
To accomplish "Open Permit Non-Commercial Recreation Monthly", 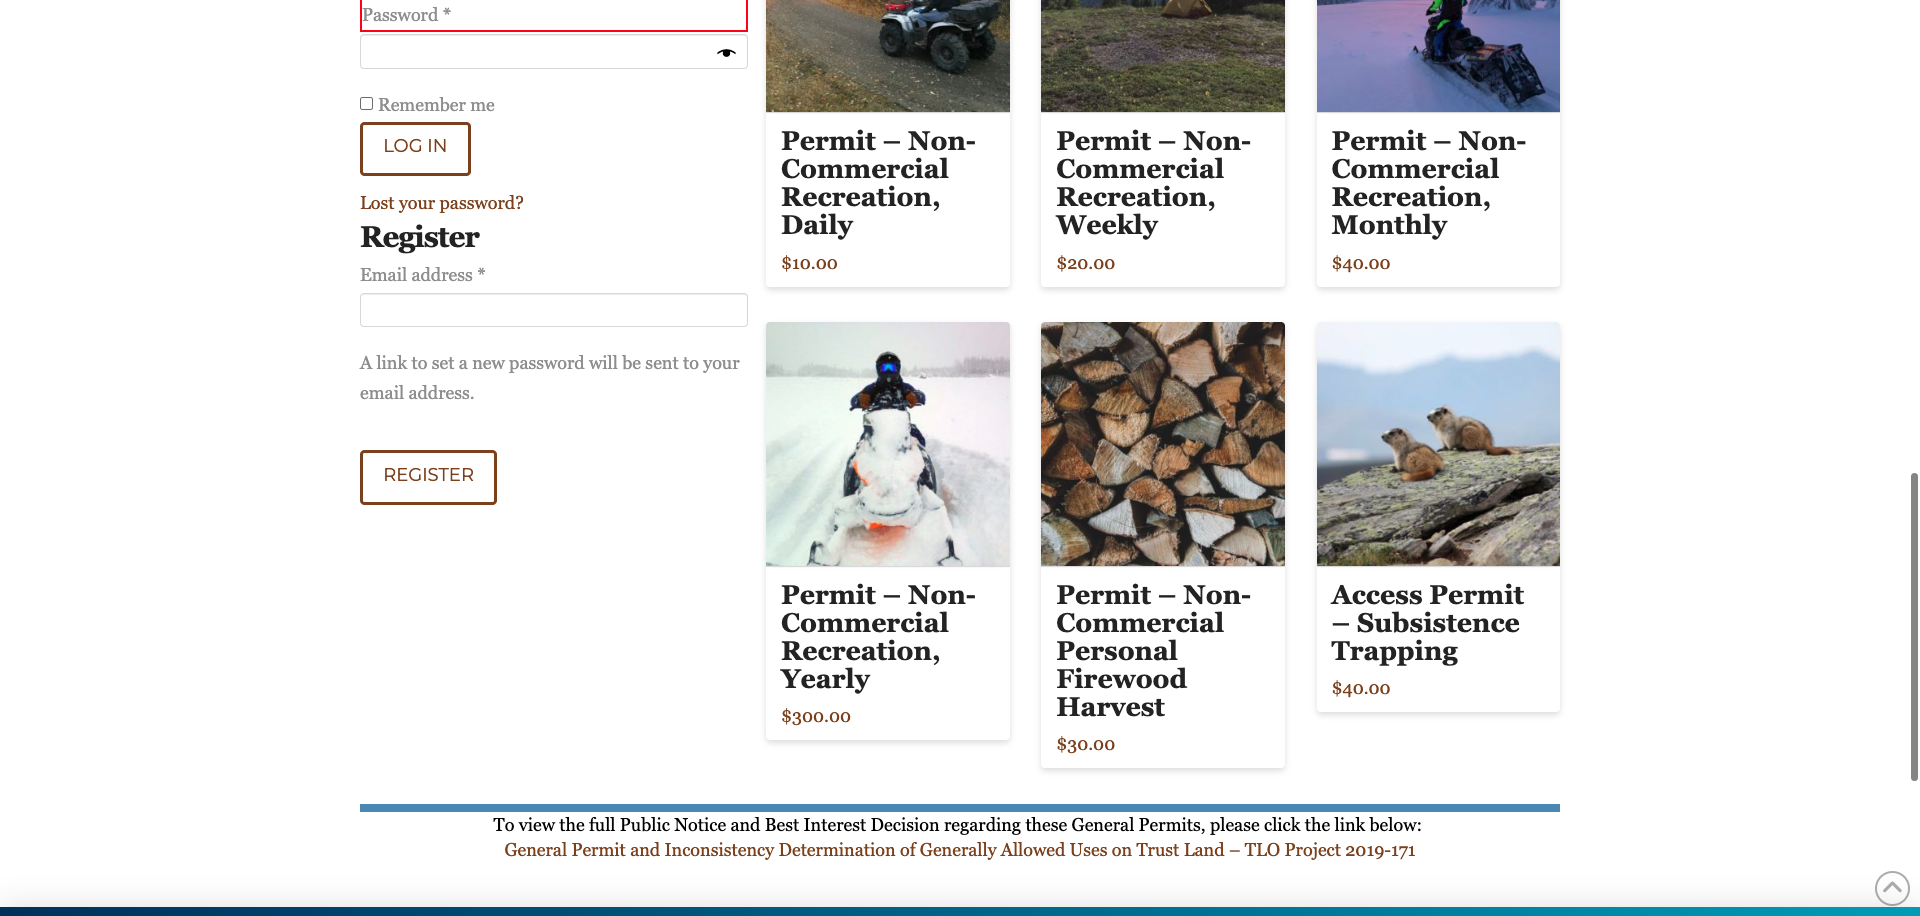I will pyautogui.click(x=1428, y=183).
